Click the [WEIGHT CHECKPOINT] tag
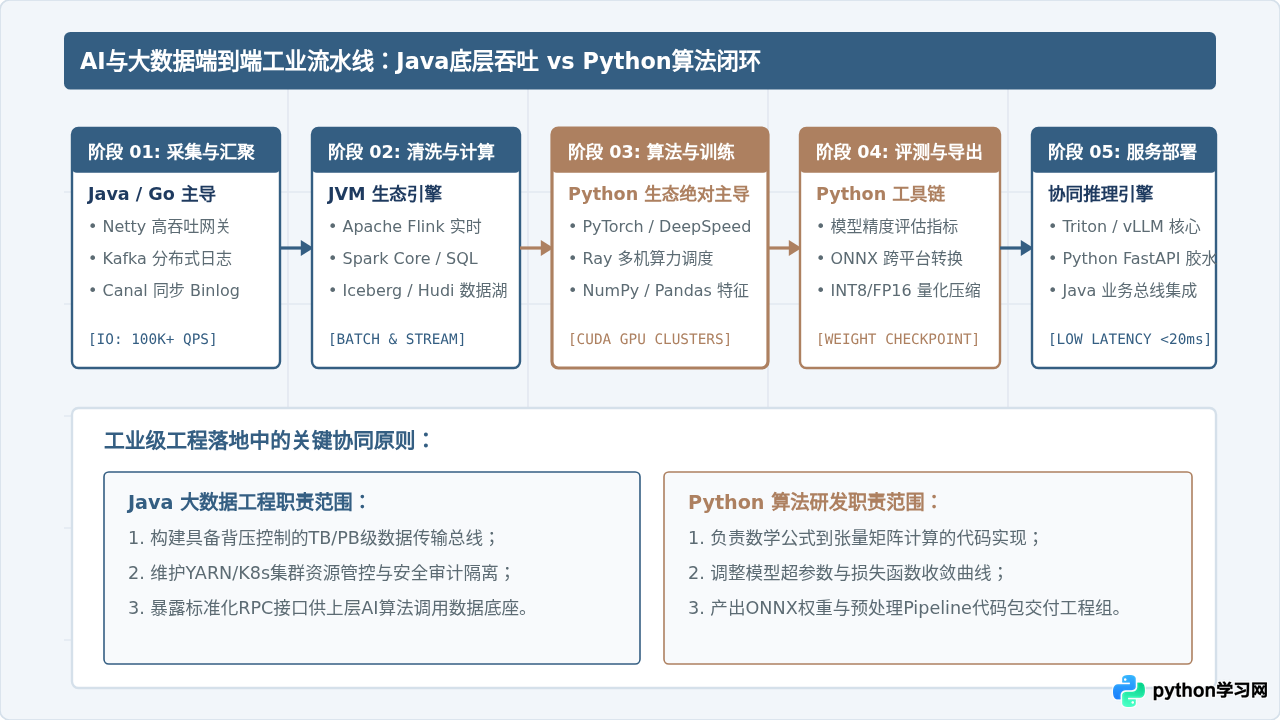The image size is (1280, 720). click(x=898, y=339)
